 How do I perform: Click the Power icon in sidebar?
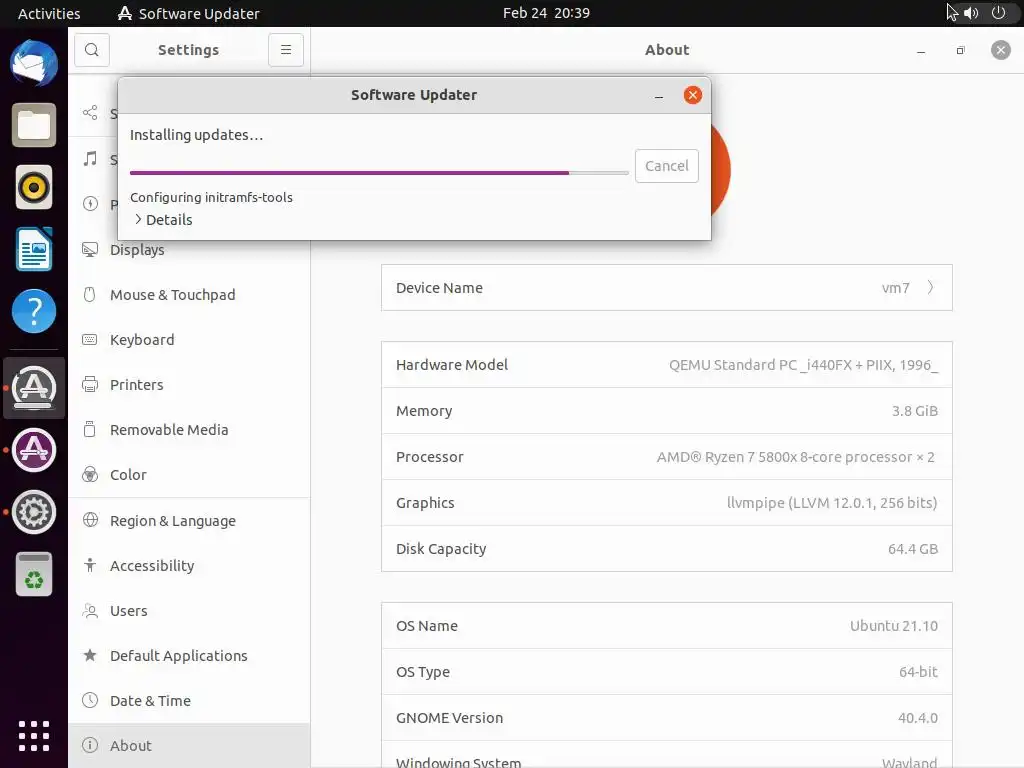[x=90, y=204]
